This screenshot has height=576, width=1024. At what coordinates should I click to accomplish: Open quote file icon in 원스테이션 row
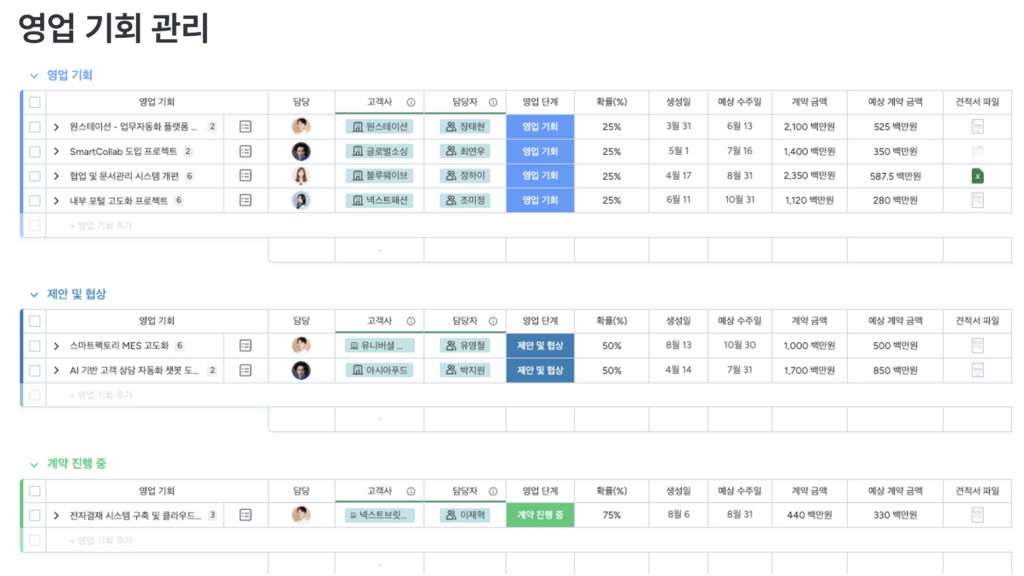click(x=978, y=127)
